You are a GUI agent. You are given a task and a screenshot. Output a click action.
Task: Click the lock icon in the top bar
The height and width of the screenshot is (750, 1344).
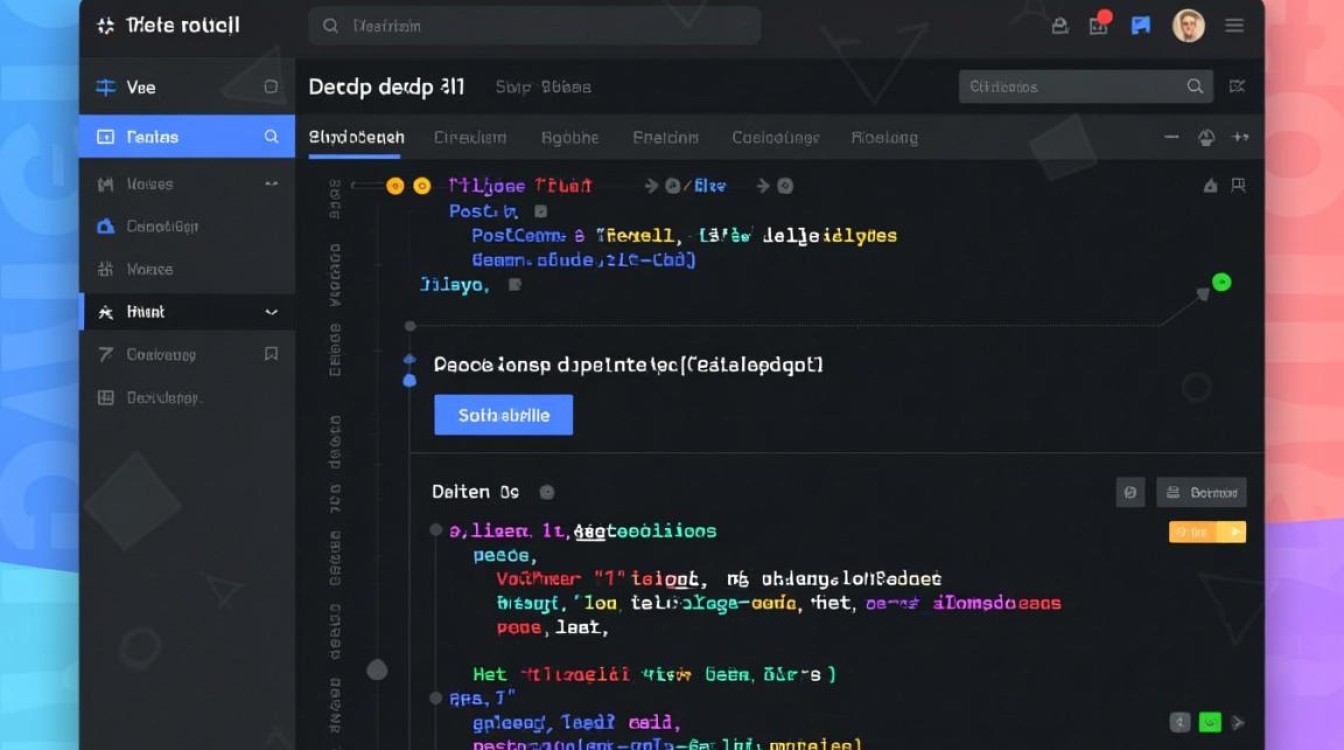(1060, 26)
